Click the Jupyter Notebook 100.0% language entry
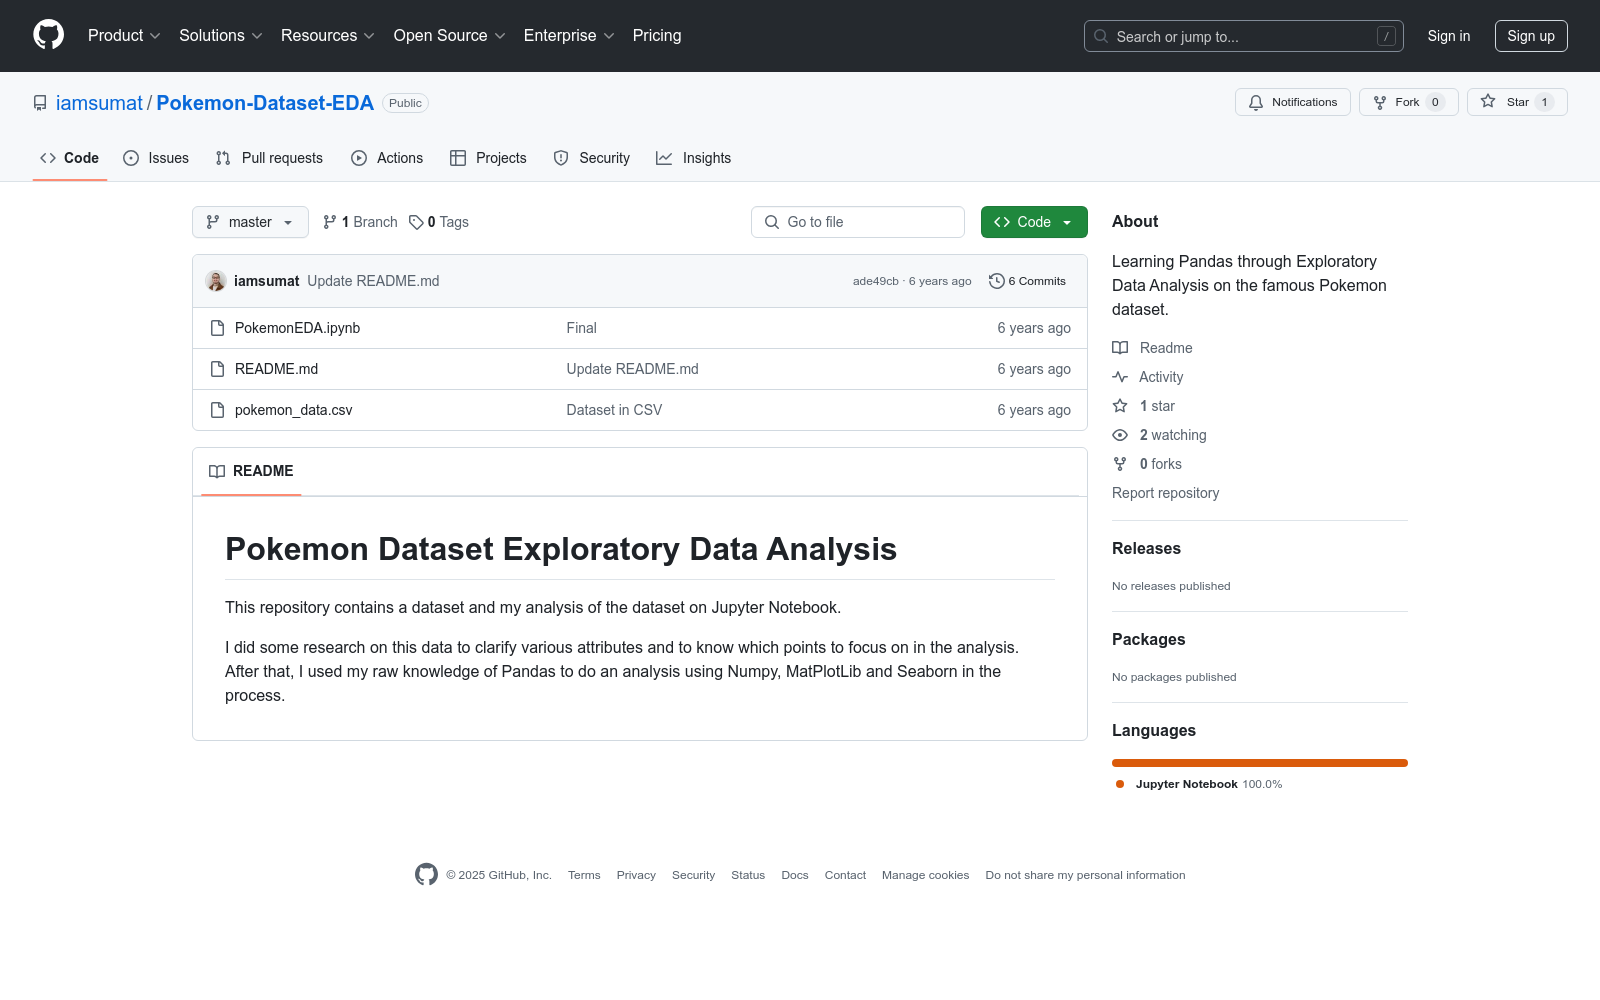The image size is (1600, 1000). (x=1199, y=784)
